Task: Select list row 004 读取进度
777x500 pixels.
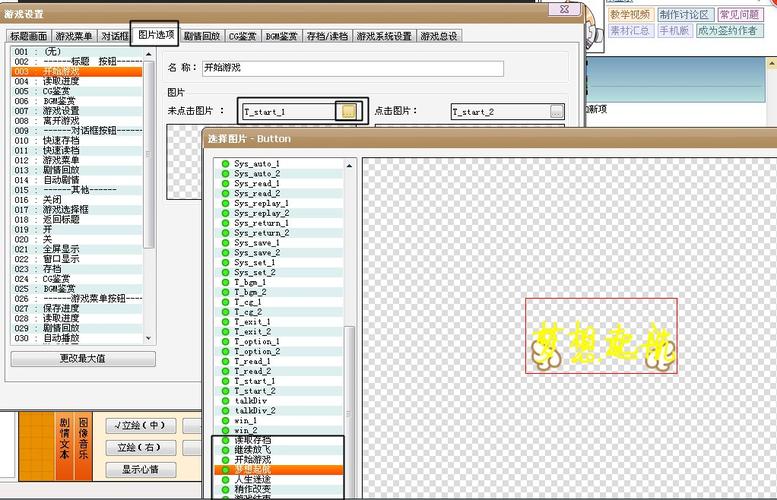Action: pos(77,81)
